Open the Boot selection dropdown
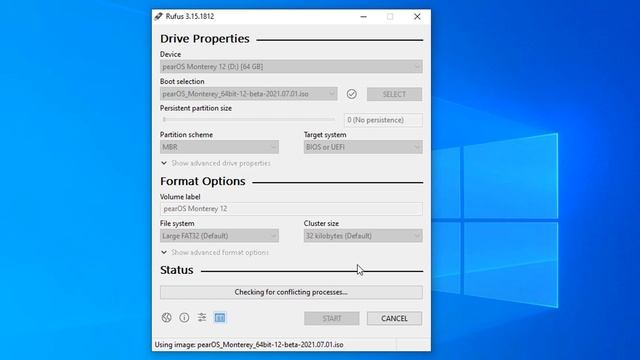Image resolution: width=640 pixels, height=360 pixels. 249,94
